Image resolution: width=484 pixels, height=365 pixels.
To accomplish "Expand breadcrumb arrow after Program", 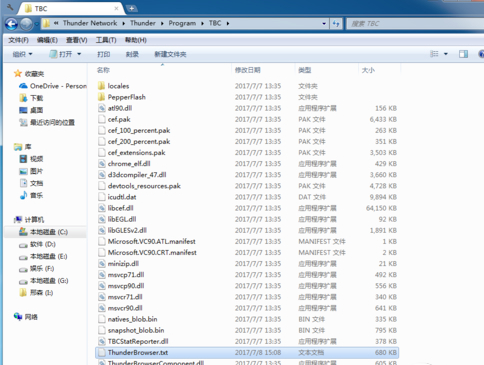I will (202, 23).
